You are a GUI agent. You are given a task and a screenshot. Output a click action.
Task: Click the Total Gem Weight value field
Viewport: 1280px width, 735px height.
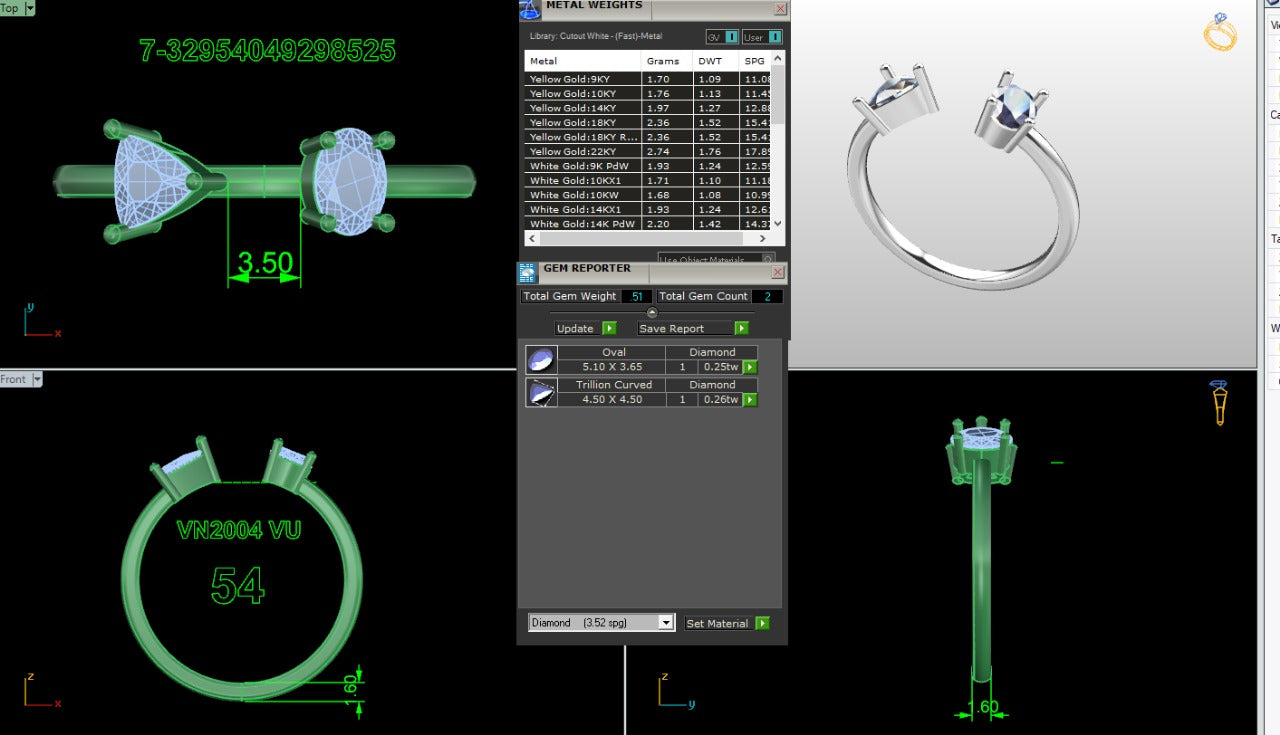tap(637, 296)
